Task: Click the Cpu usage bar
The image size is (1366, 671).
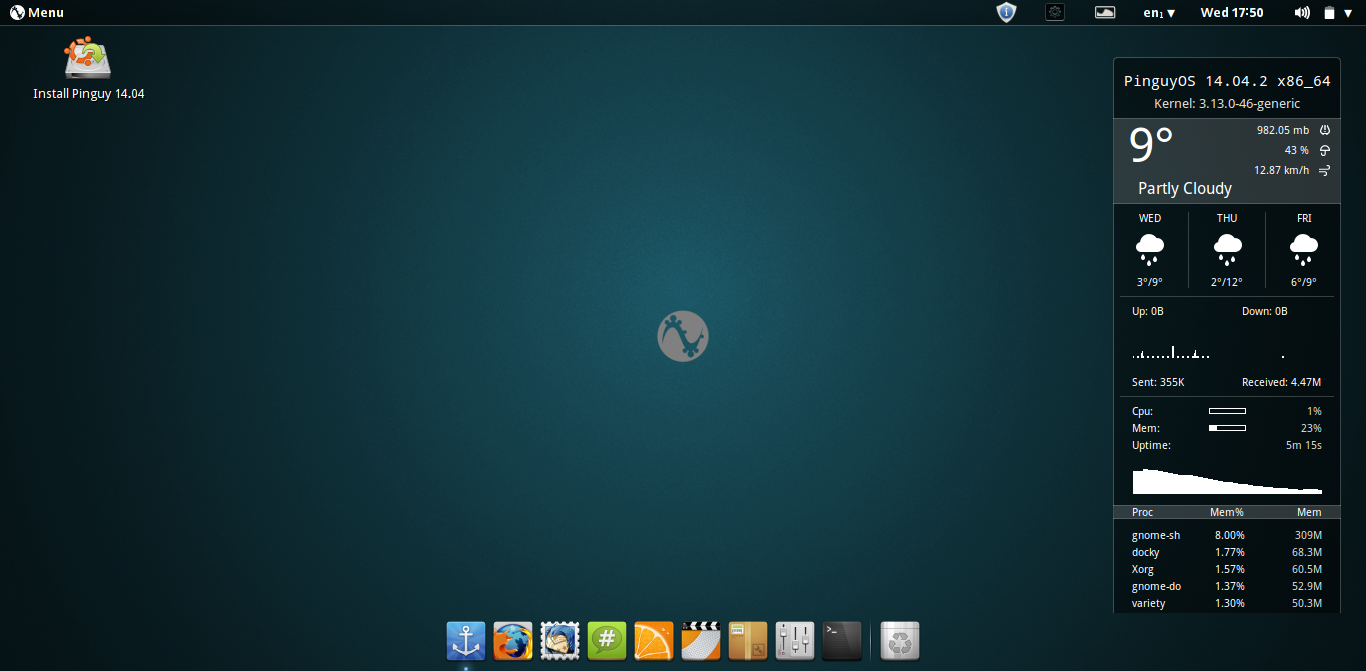Action: coord(1227,411)
